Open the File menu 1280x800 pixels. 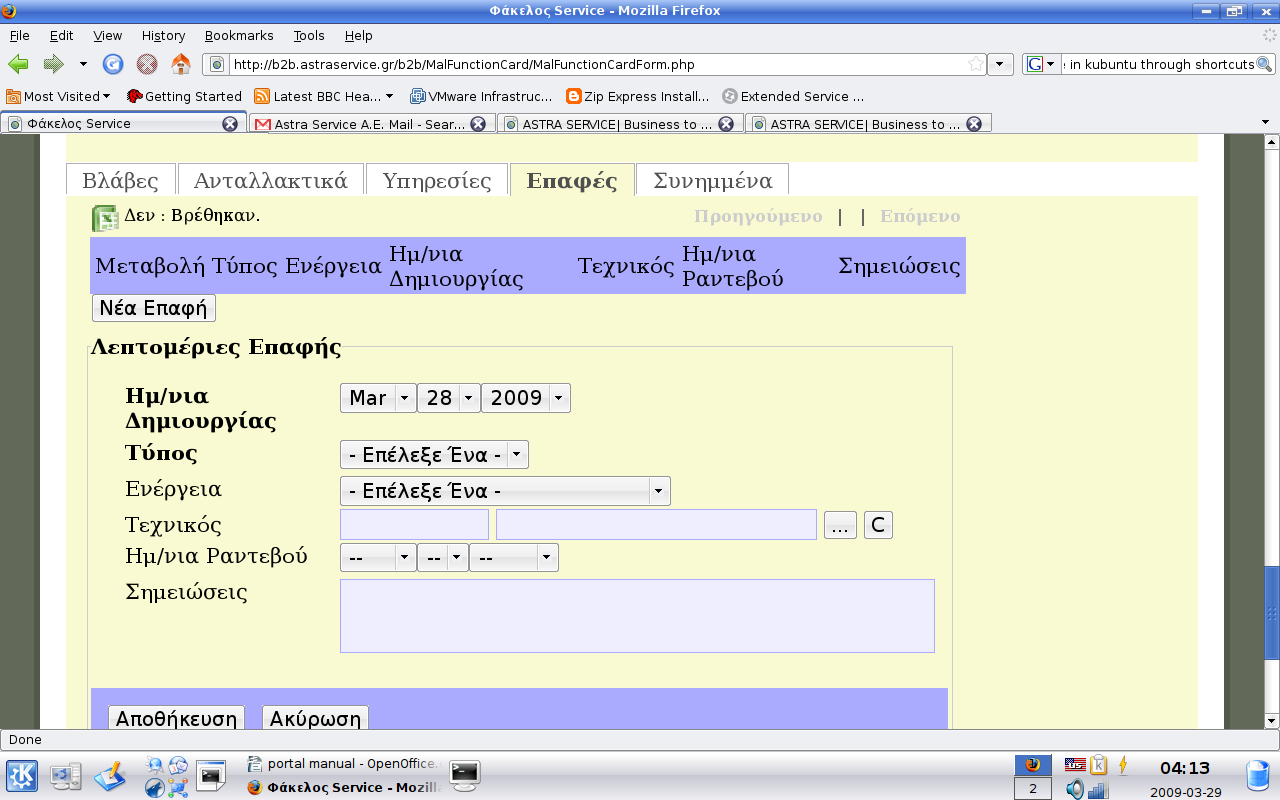tap(19, 35)
